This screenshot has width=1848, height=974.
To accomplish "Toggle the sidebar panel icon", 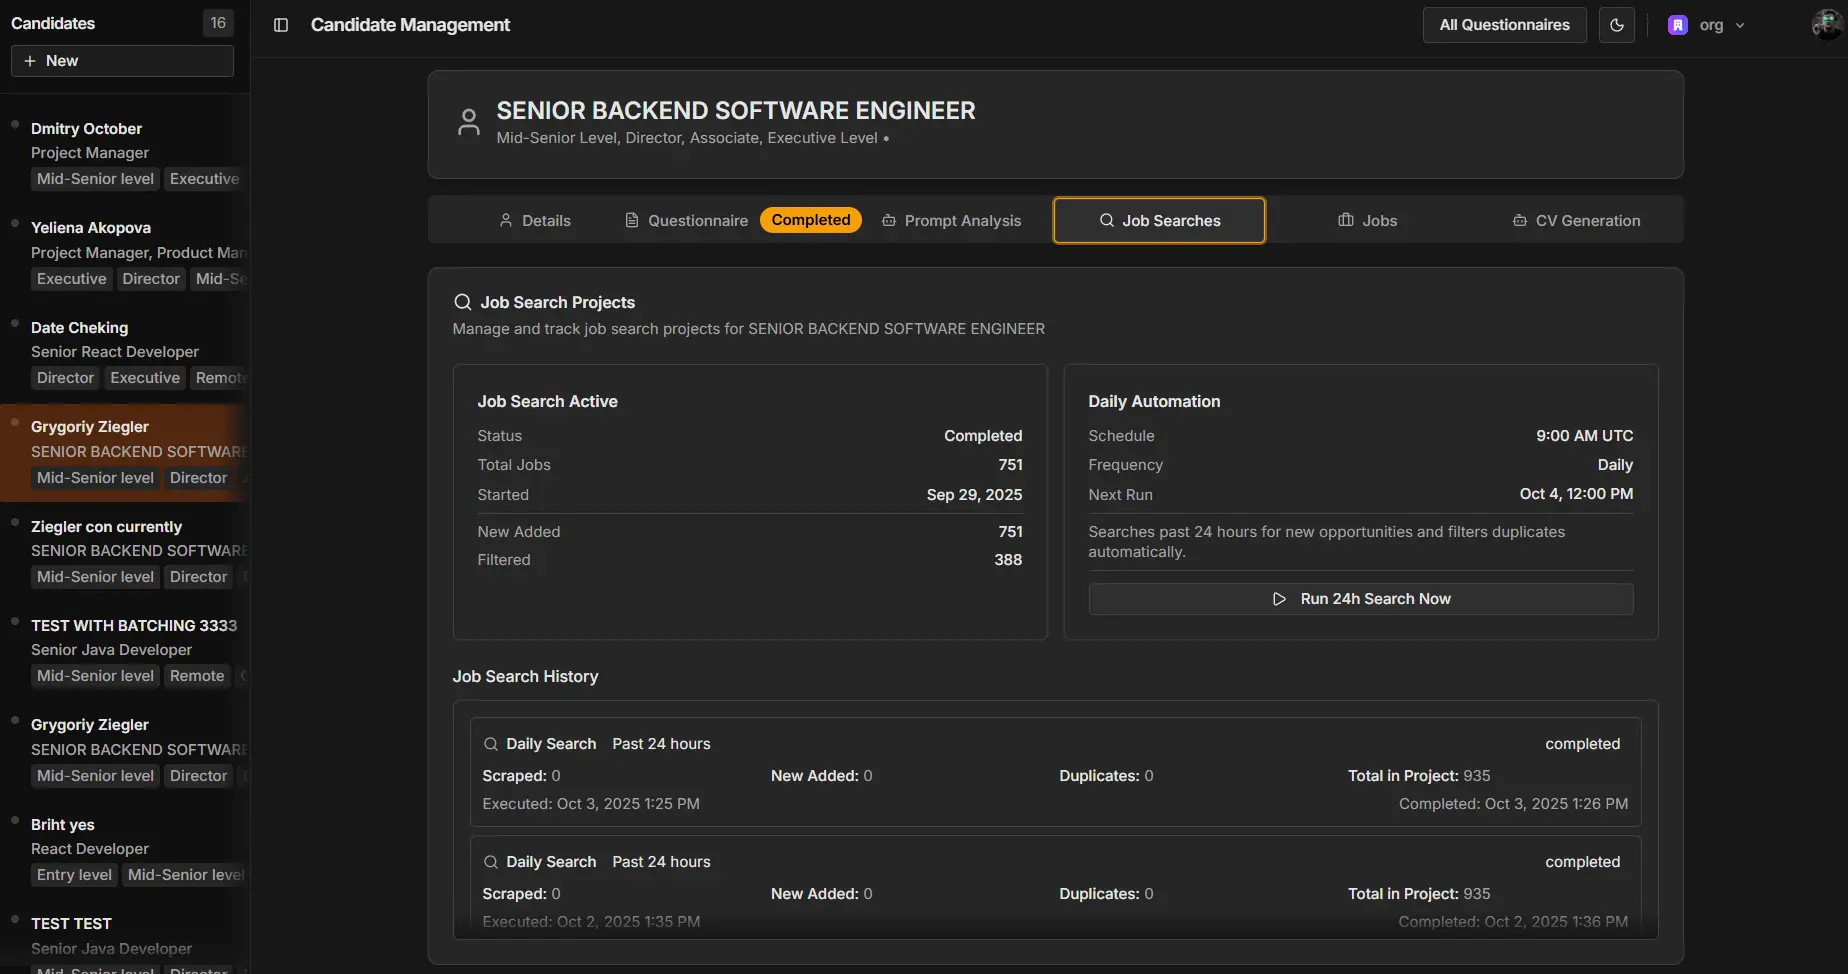I will click(281, 25).
